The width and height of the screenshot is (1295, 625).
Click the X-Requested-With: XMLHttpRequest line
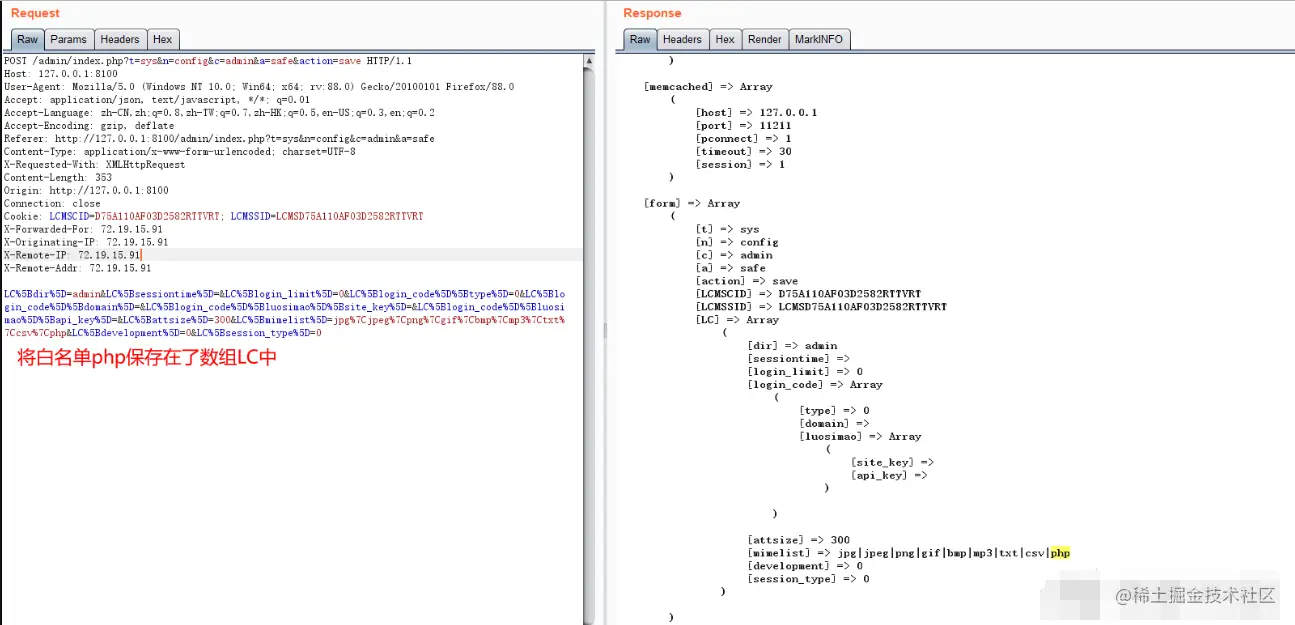click(94, 165)
